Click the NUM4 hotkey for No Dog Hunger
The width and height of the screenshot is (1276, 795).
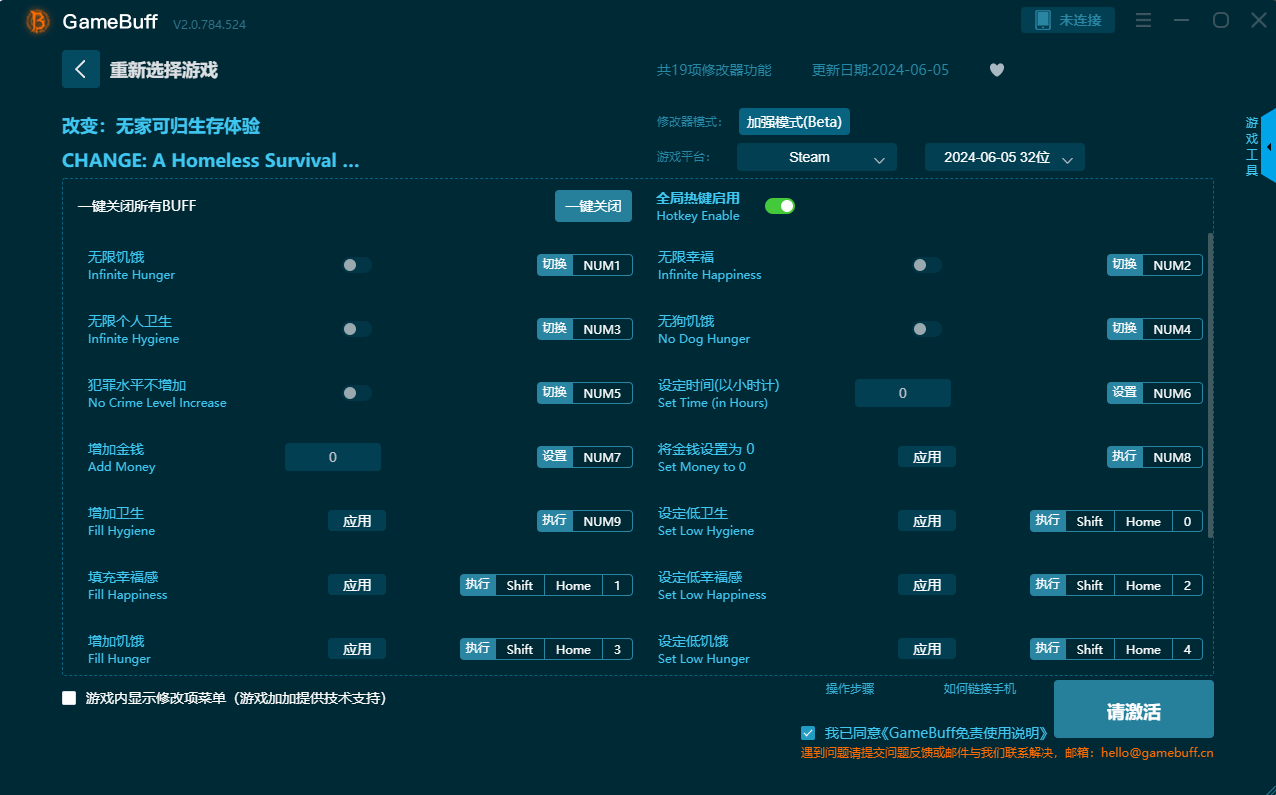point(1172,329)
